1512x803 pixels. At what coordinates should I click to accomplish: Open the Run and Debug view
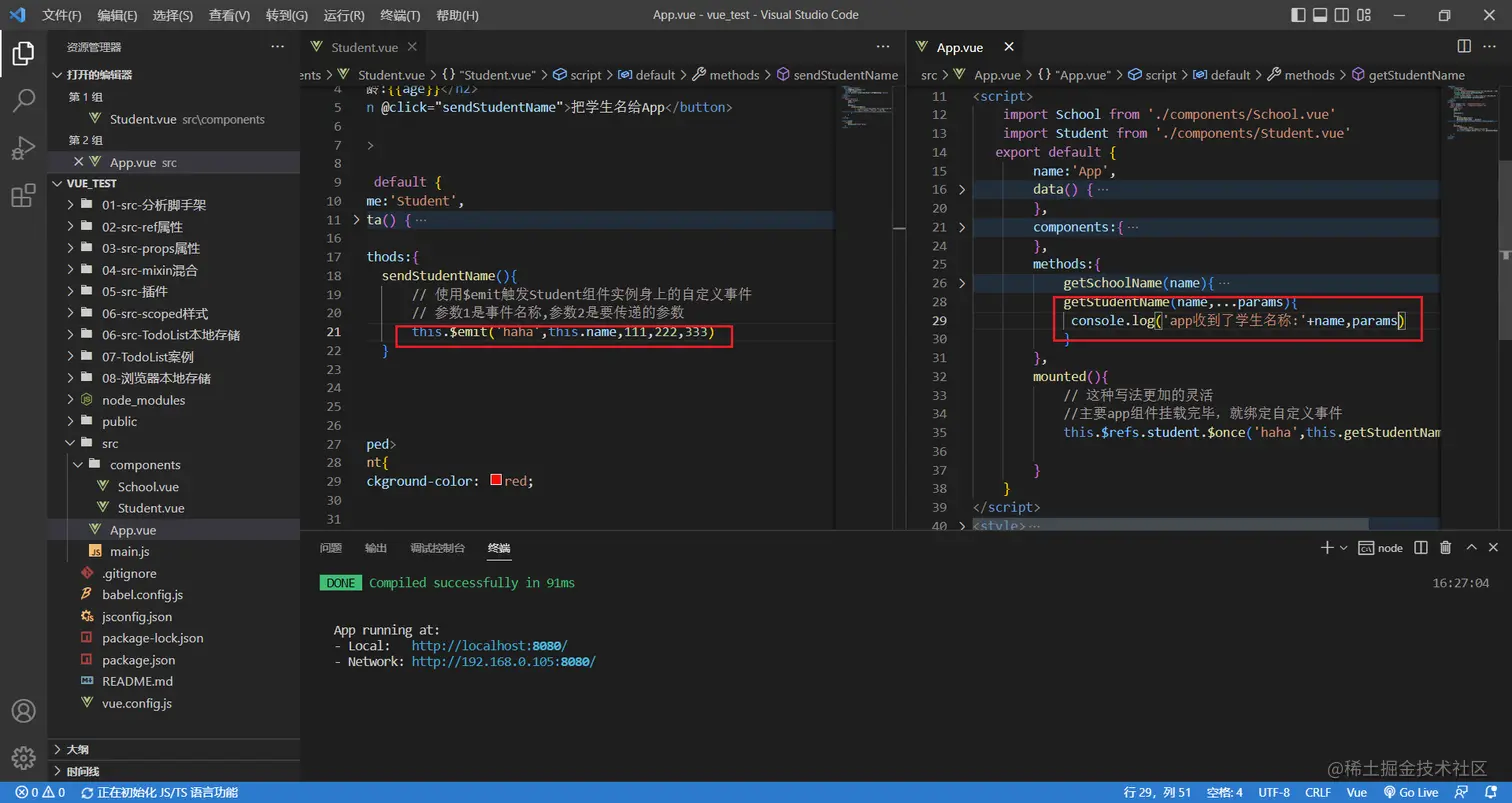pyautogui.click(x=23, y=148)
